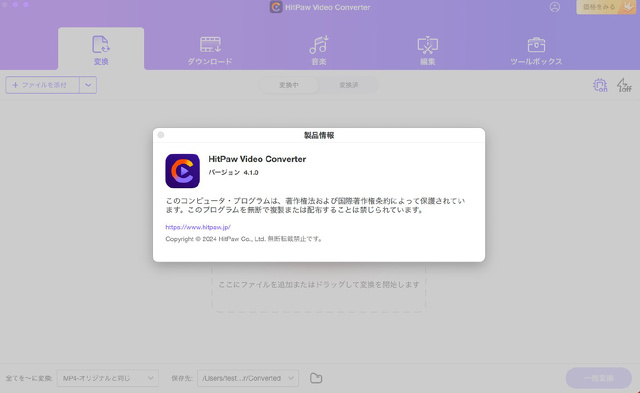Click the 価格をみる pricing button
This screenshot has height=393, width=640.
point(606,7)
